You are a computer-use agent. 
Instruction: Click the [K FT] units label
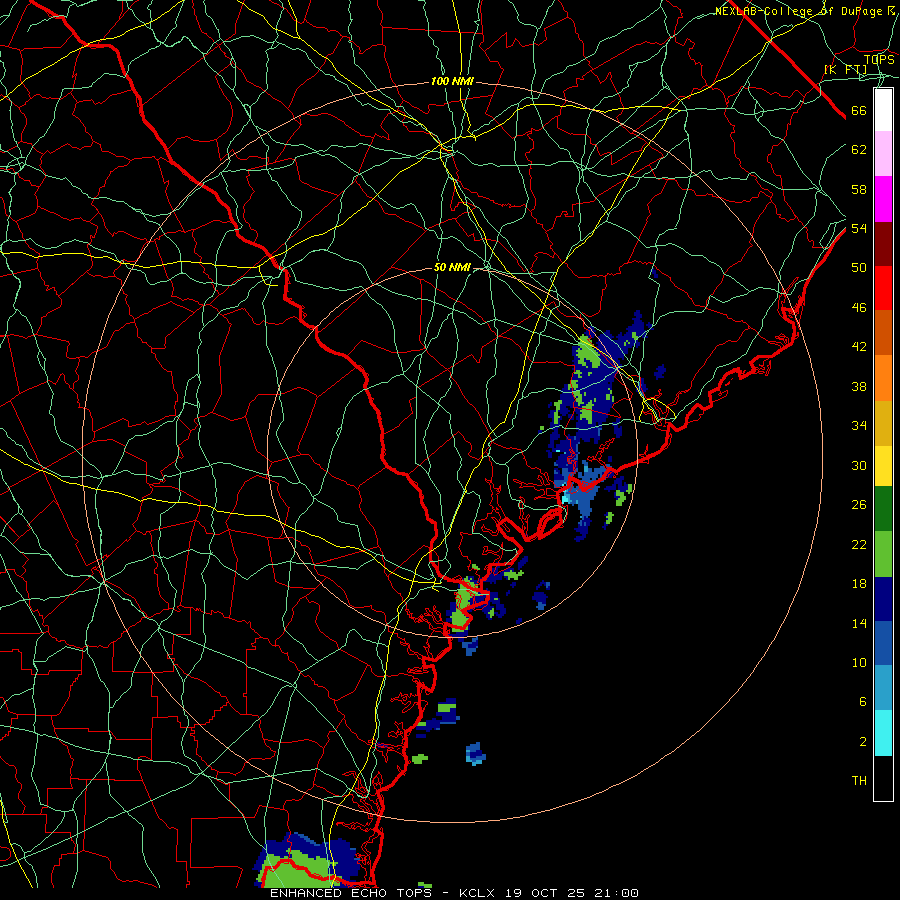pos(845,69)
